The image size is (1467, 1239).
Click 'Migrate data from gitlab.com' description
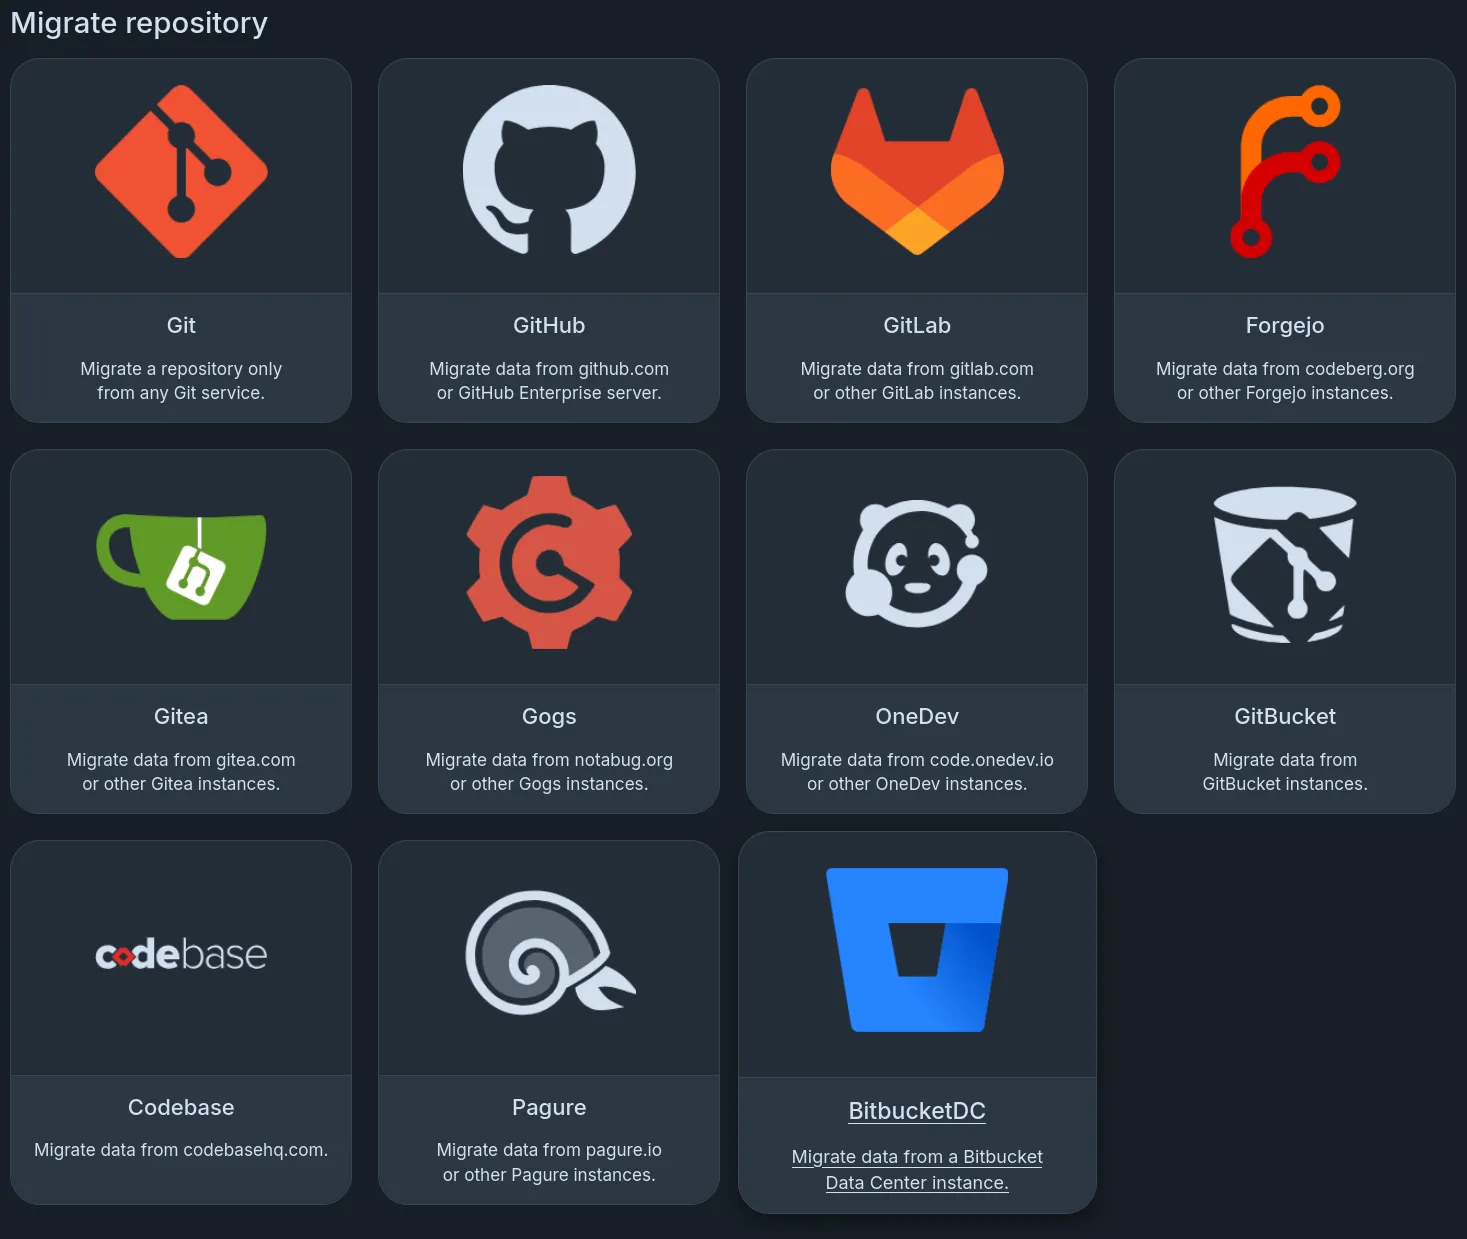(917, 381)
